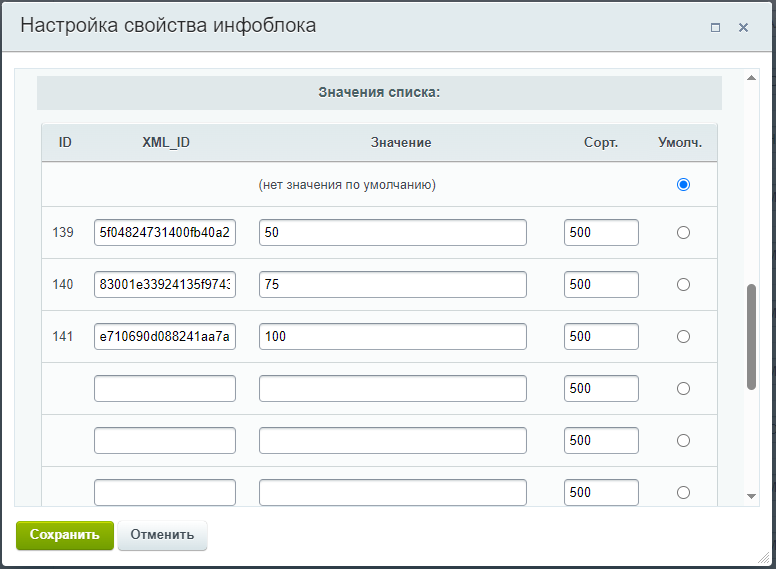
Task: Click Сохранить to save settings
Action: point(65,535)
